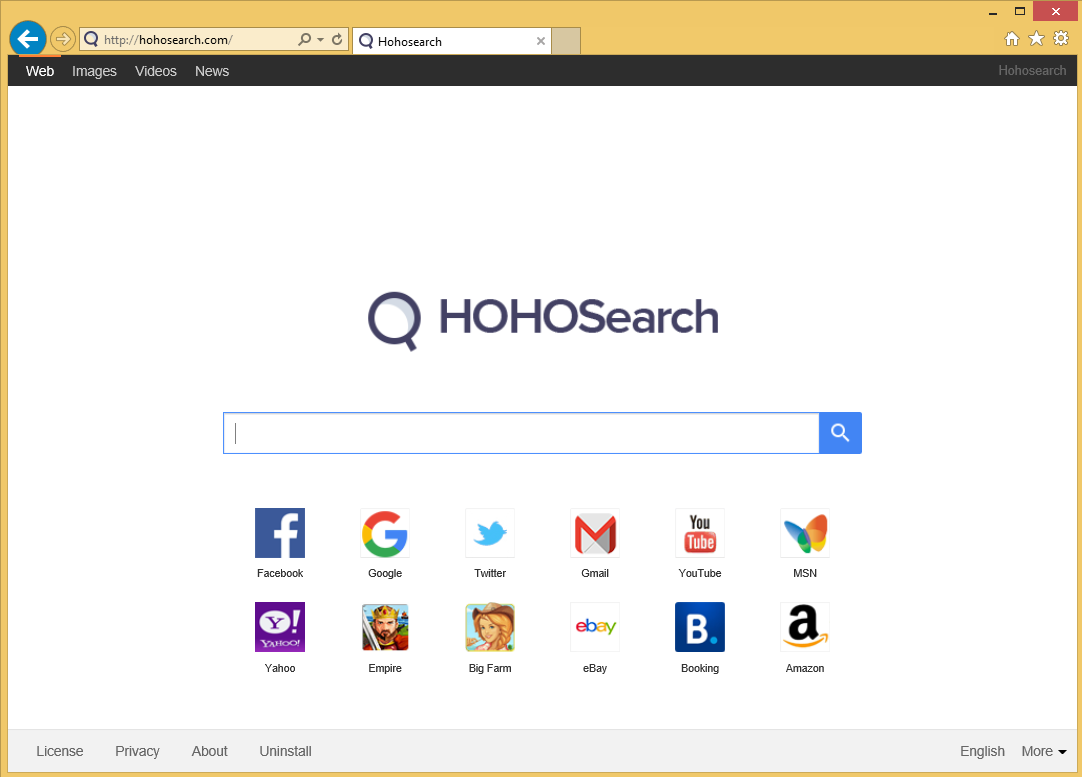
Task: Open the License footer link
Action: click(59, 751)
